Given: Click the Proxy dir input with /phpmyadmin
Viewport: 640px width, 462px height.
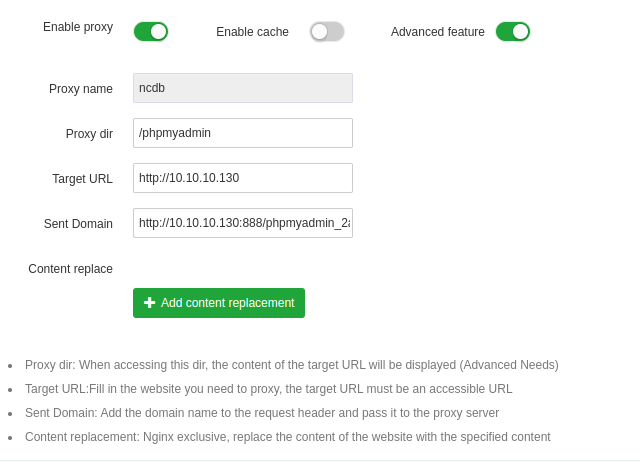Looking at the screenshot, I should 243,133.
